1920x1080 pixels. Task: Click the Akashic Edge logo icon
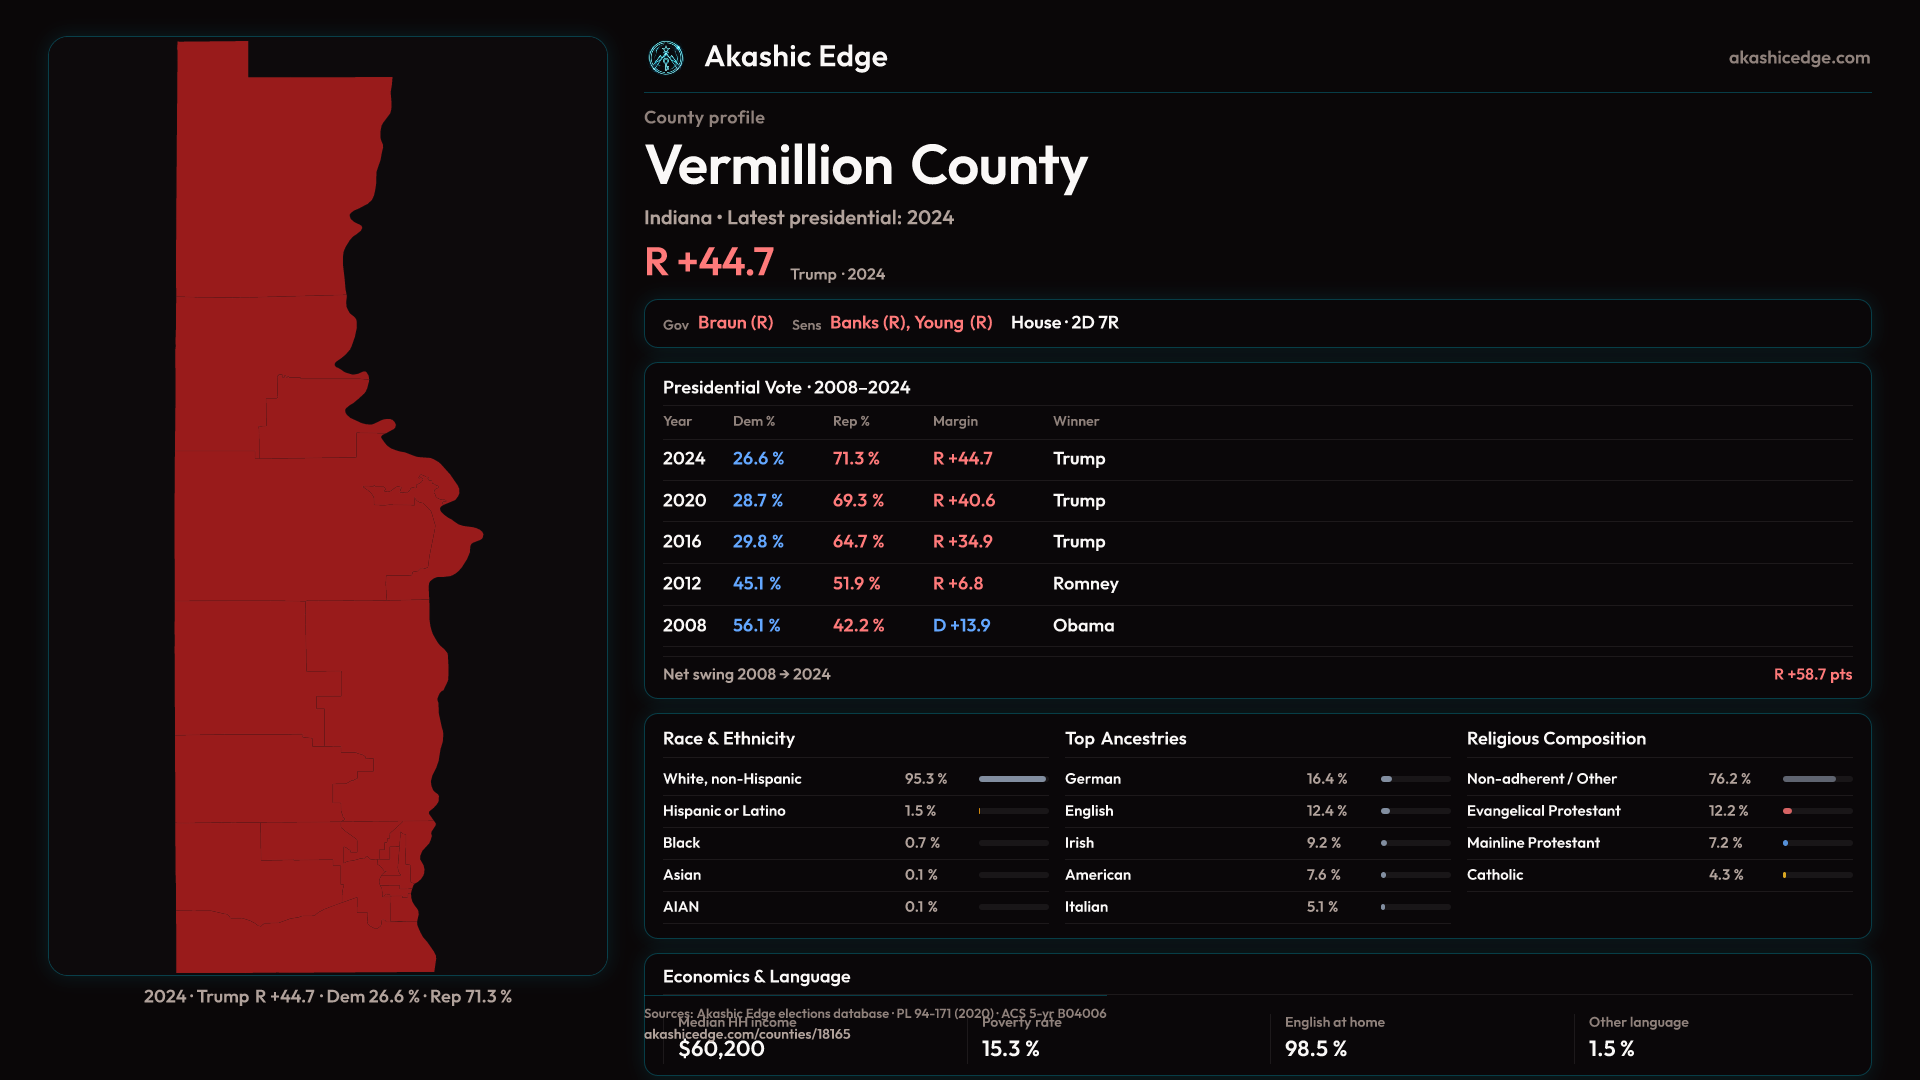(665, 58)
